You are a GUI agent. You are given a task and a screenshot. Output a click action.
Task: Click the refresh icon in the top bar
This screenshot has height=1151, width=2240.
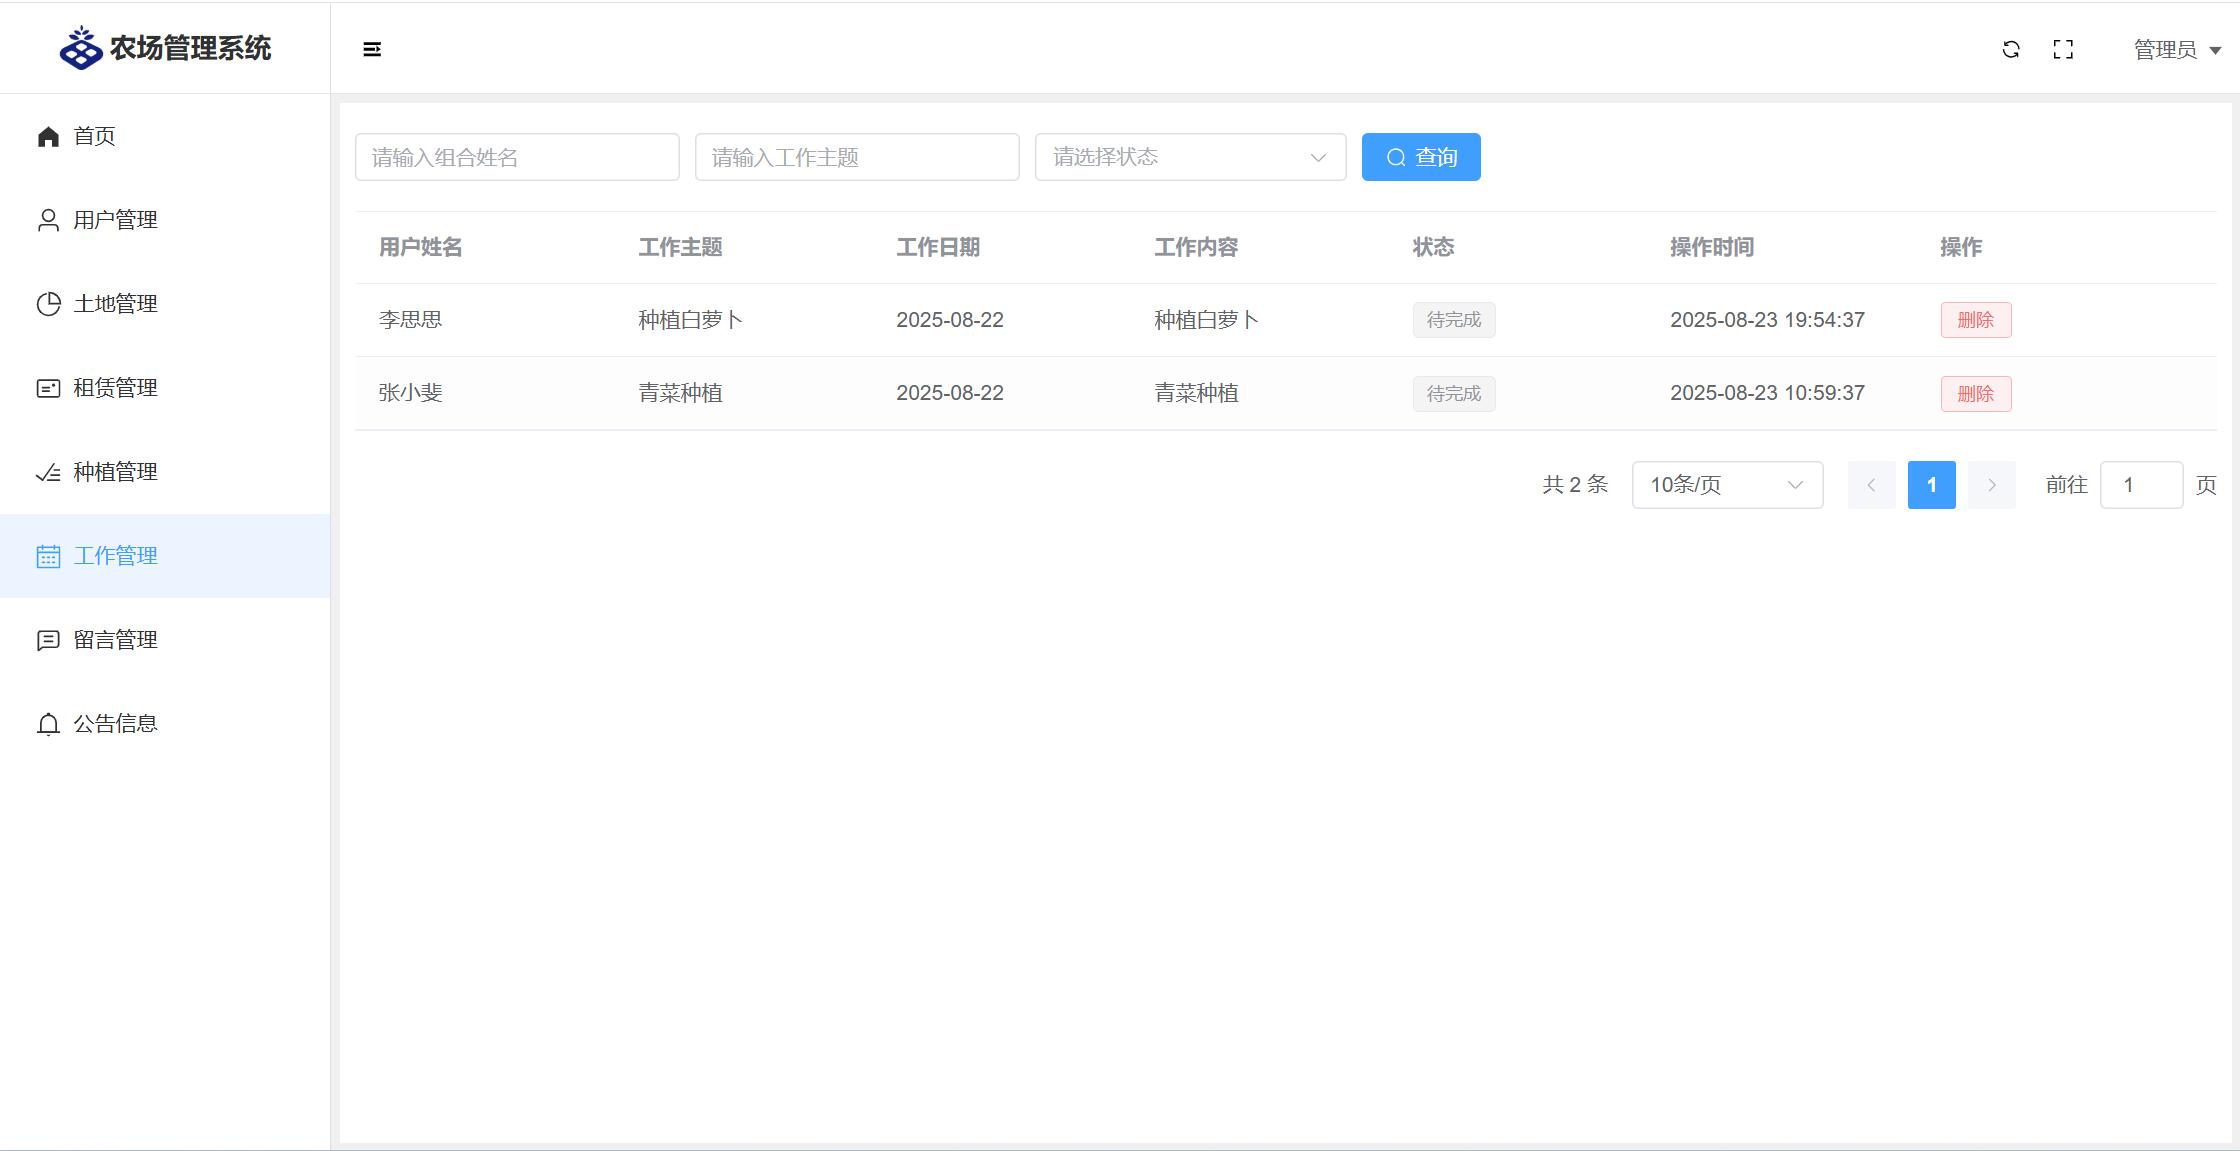(x=2011, y=49)
